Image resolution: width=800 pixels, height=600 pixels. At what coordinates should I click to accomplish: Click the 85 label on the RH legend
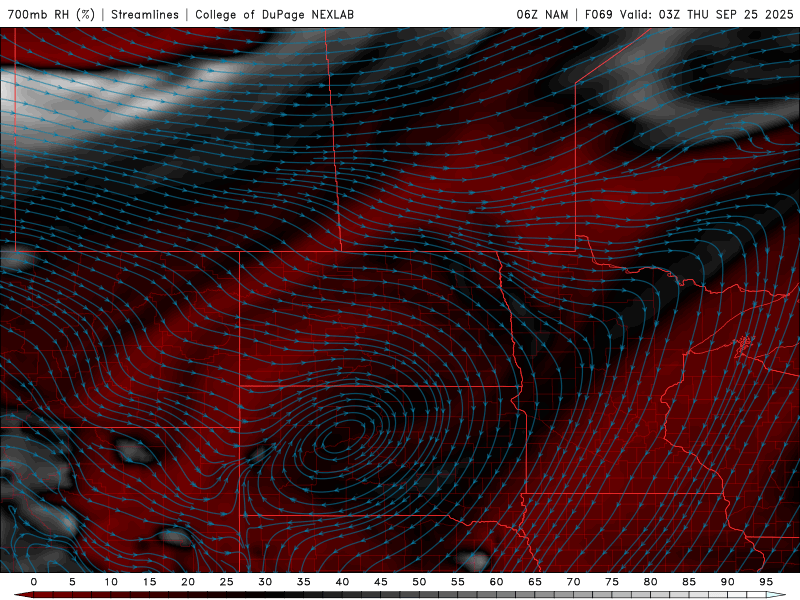click(x=689, y=582)
